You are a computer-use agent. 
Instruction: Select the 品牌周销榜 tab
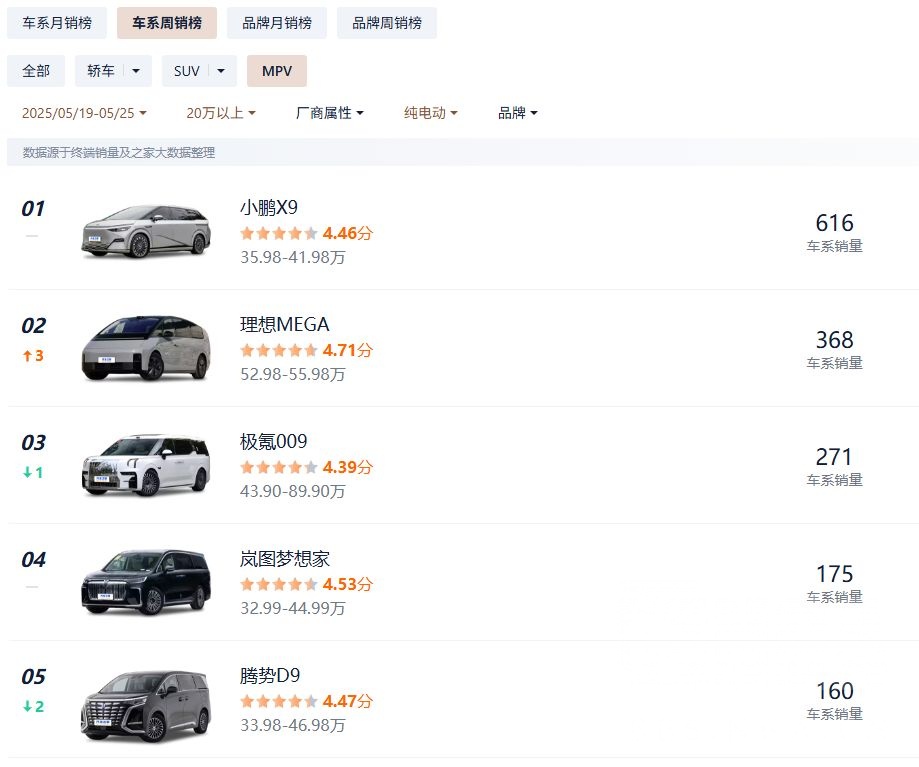click(387, 23)
